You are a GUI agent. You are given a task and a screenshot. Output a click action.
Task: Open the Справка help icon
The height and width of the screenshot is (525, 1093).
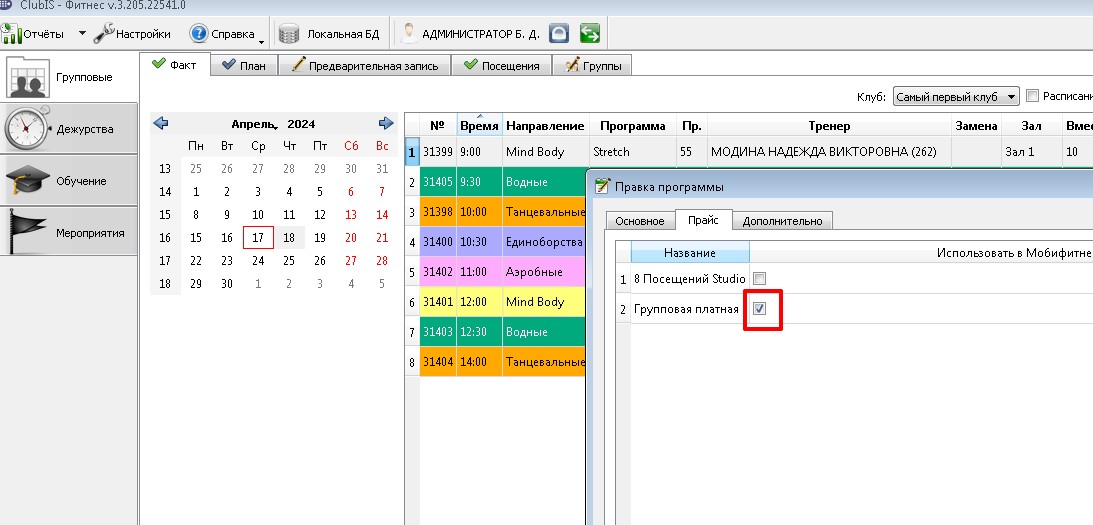pyautogui.click(x=199, y=33)
